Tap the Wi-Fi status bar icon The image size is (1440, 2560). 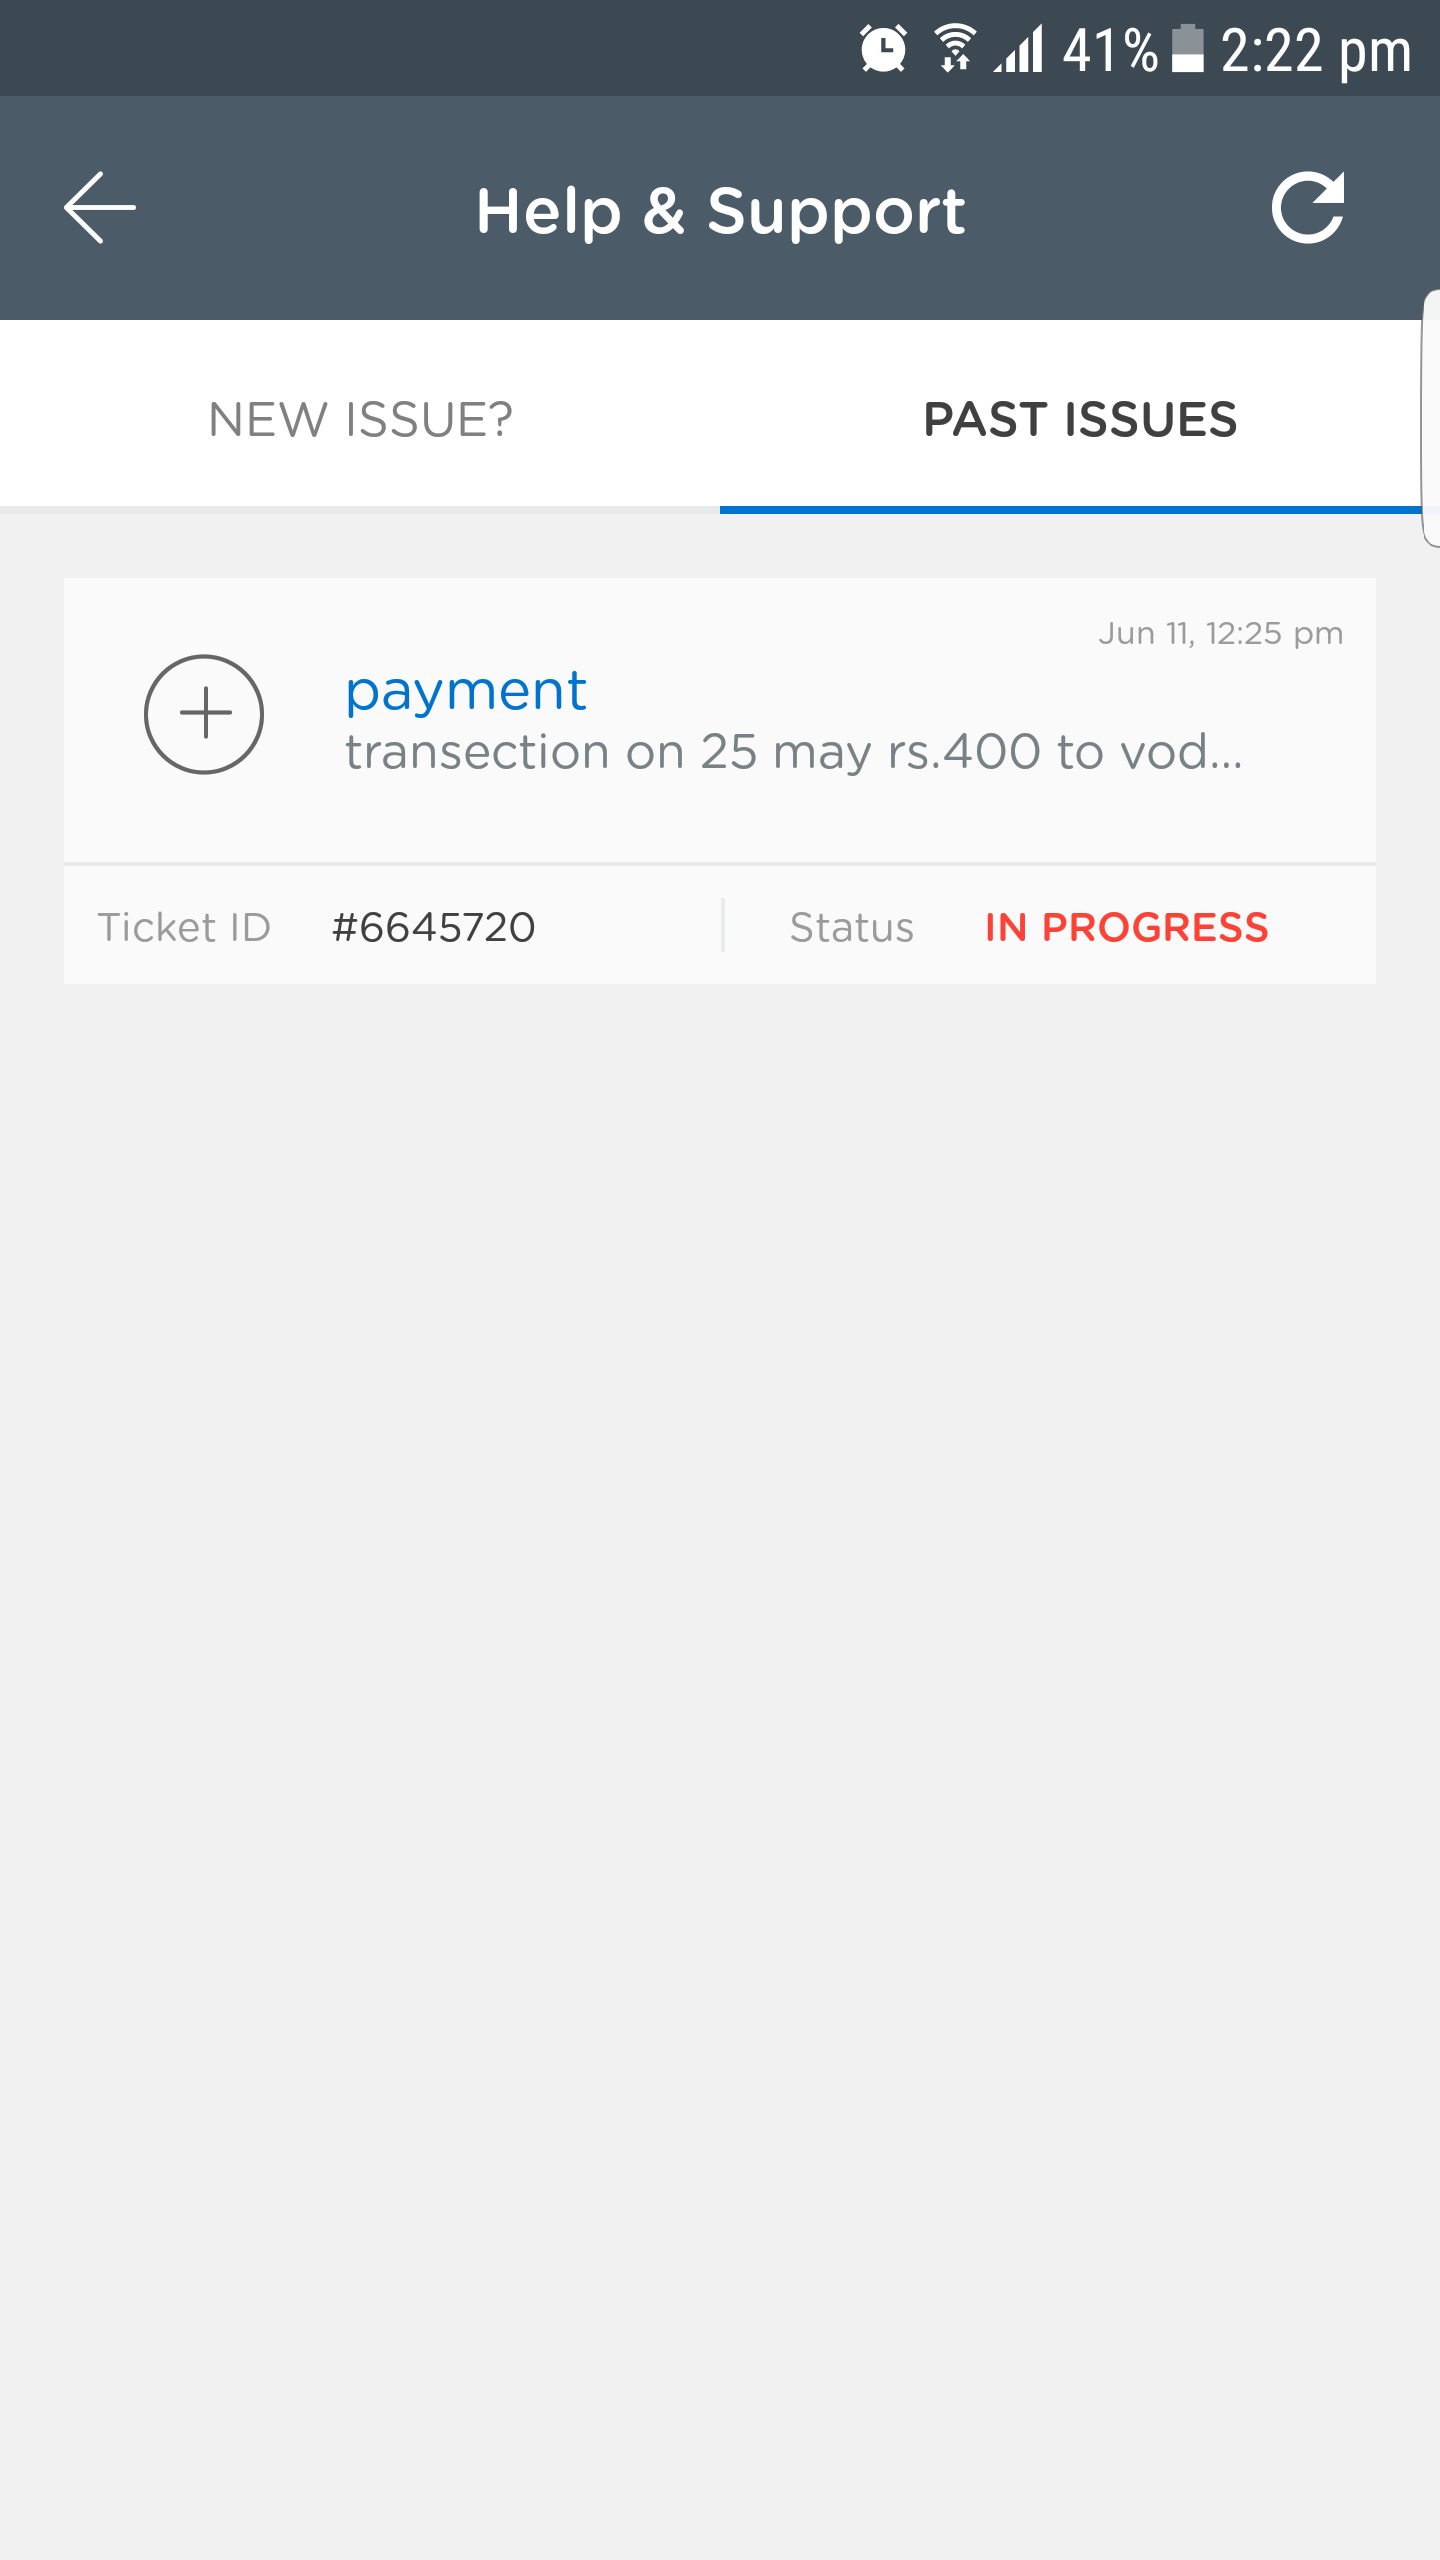tap(955, 48)
